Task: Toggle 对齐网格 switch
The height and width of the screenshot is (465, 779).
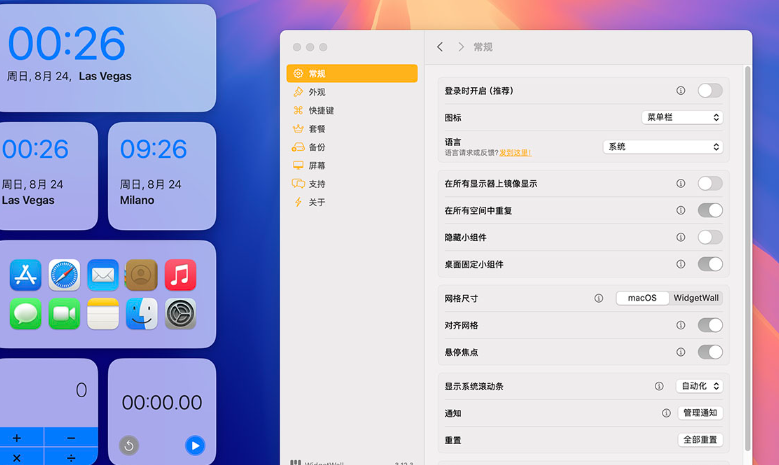Action: click(710, 325)
